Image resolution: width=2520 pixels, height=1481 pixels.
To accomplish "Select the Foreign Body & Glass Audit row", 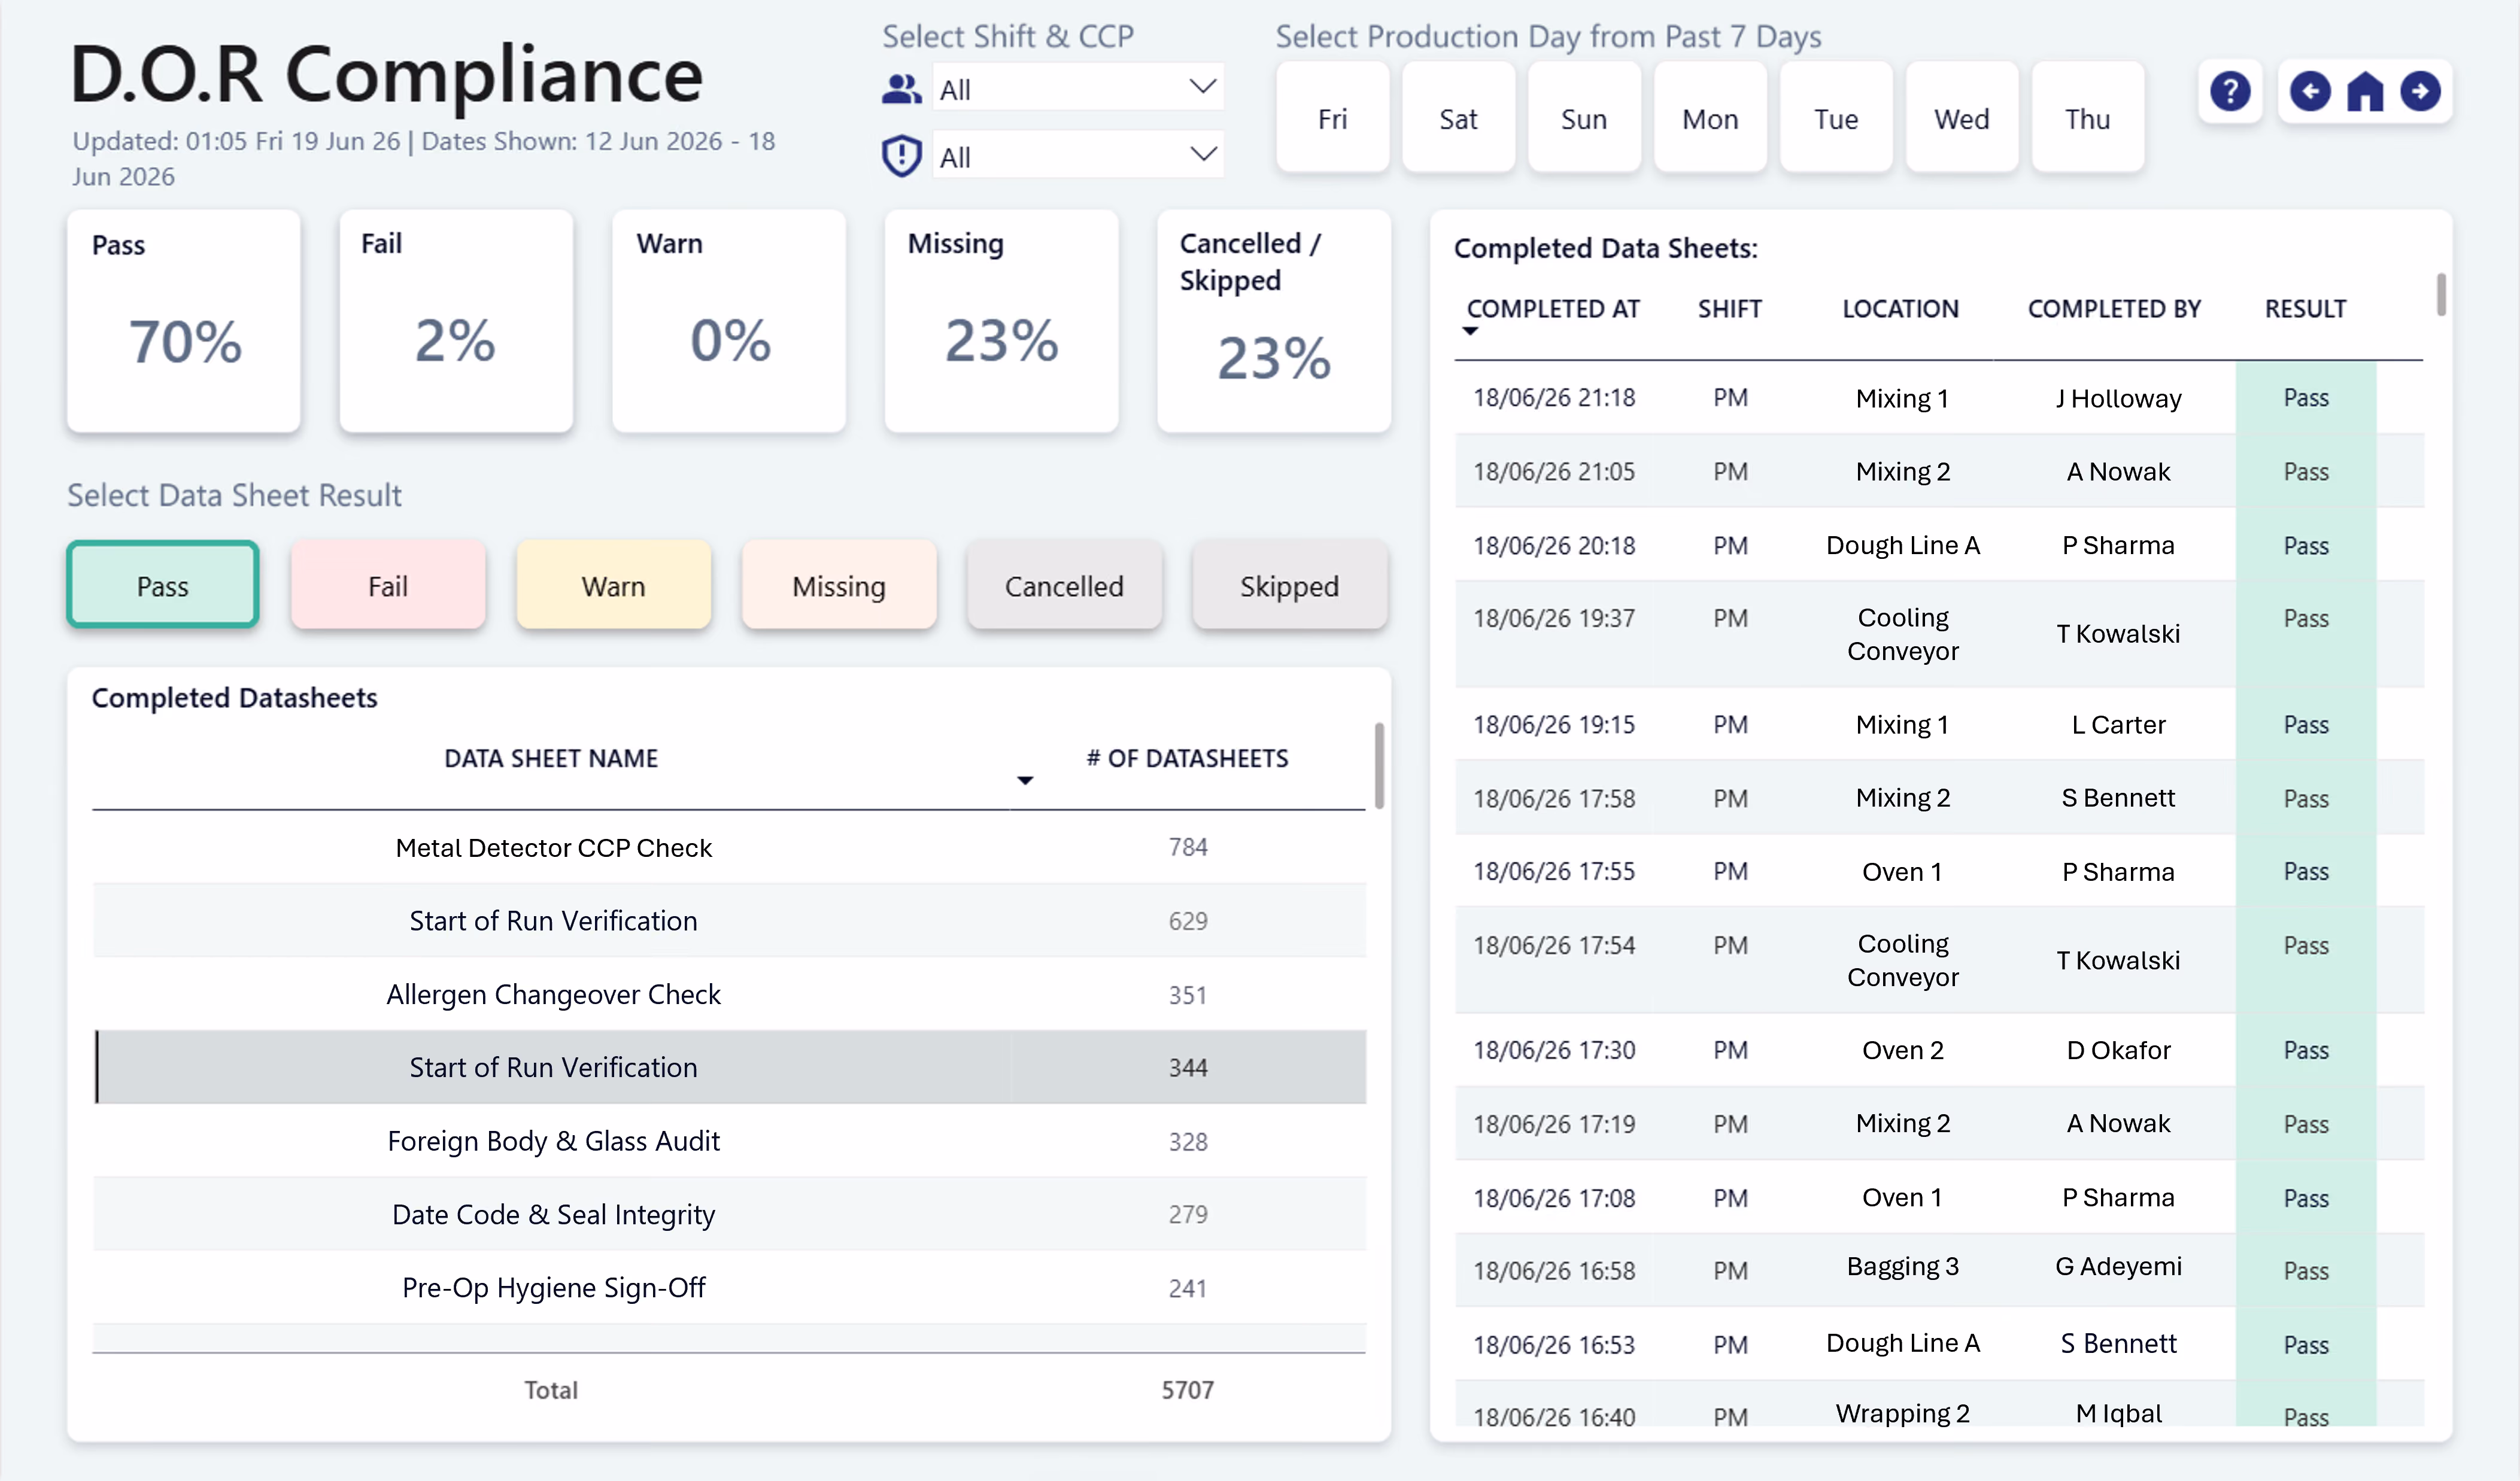I will tap(730, 1140).
